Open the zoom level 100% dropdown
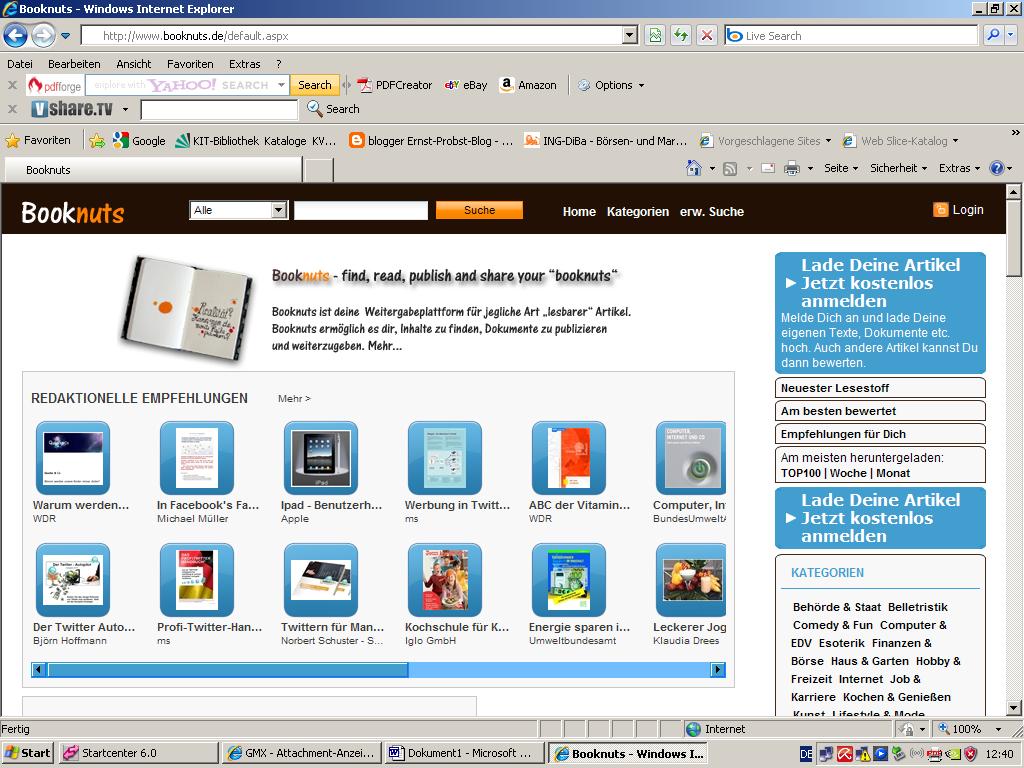This screenshot has height=768, width=1024. pyautogui.click(x=998, y=729)
